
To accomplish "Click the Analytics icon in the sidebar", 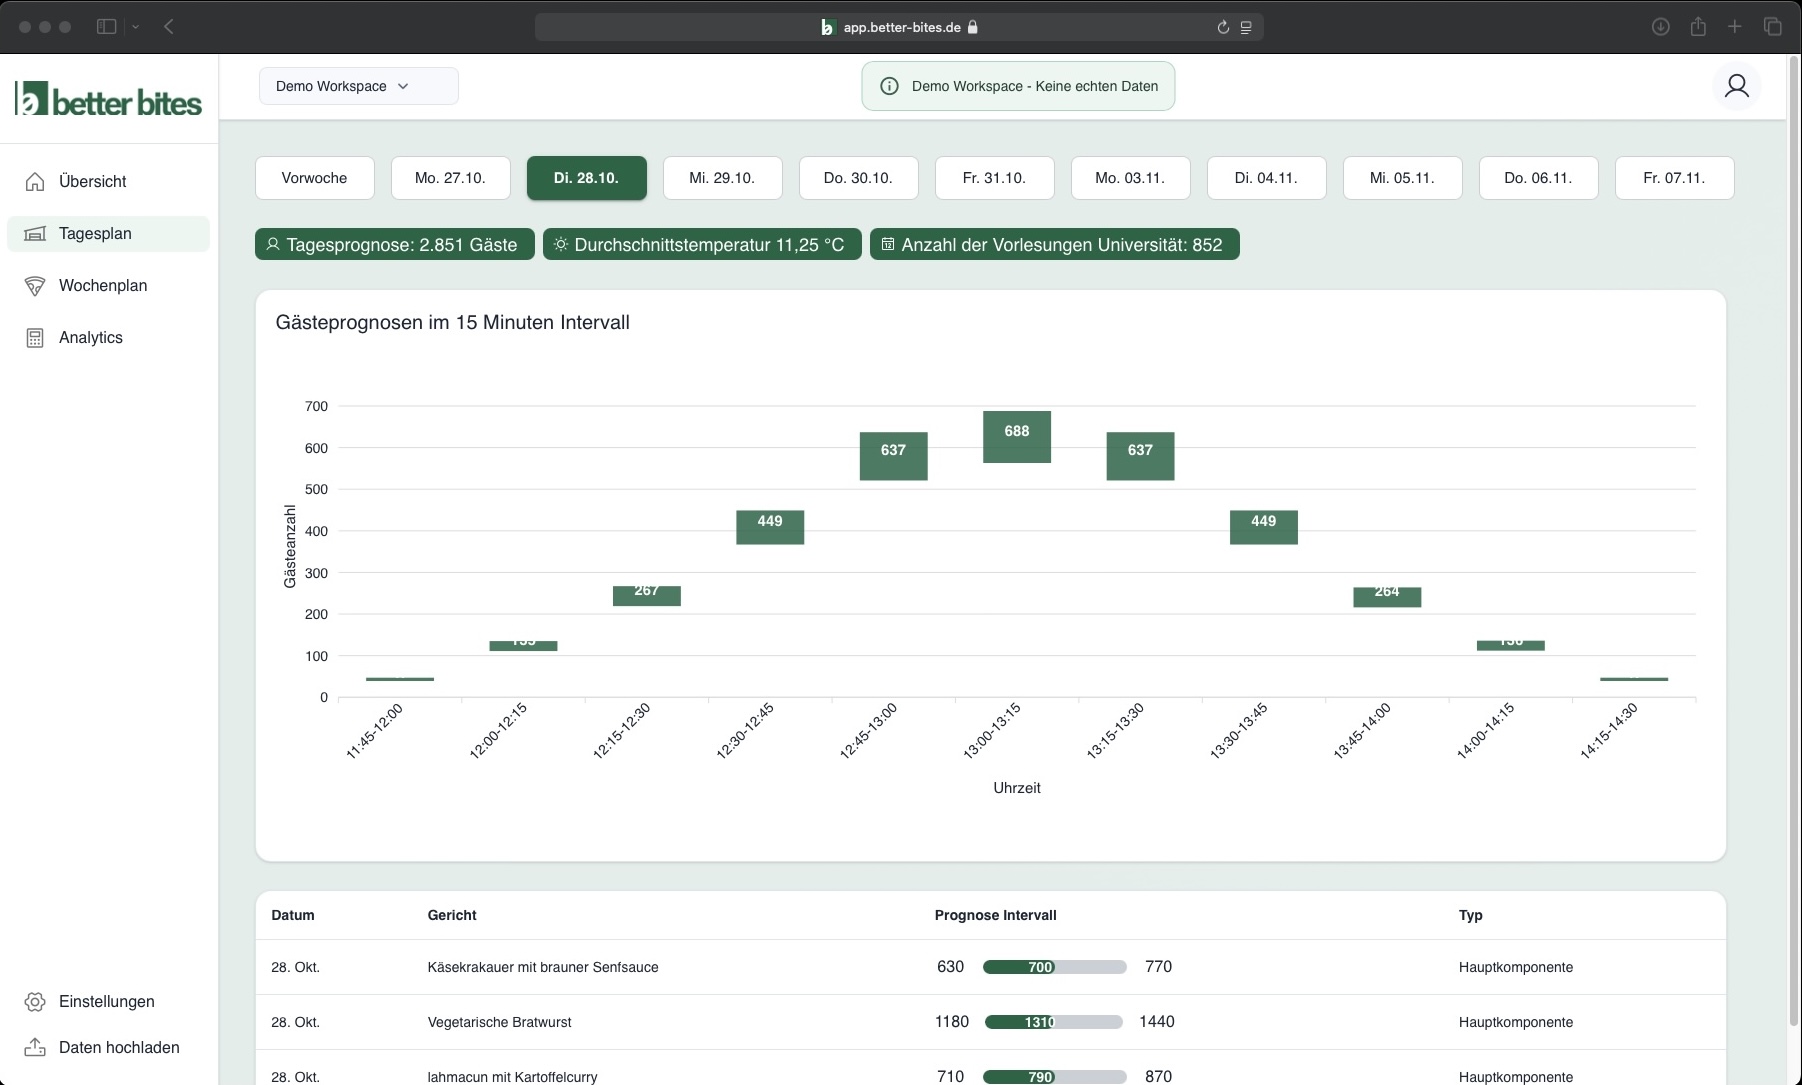I will pyautogui.click(x=35, y=337).
